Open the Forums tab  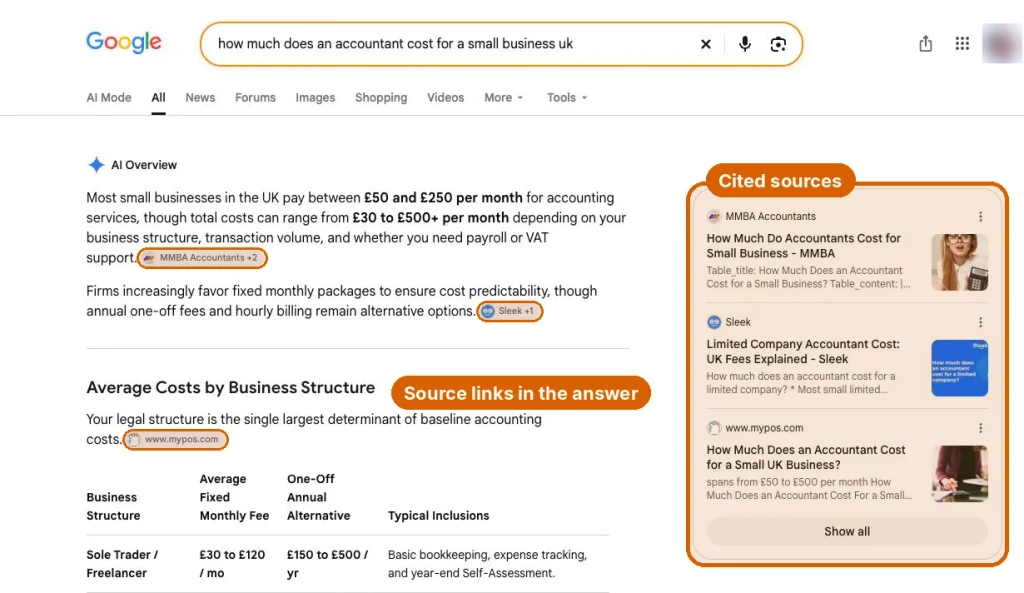(x=255, y=97)
